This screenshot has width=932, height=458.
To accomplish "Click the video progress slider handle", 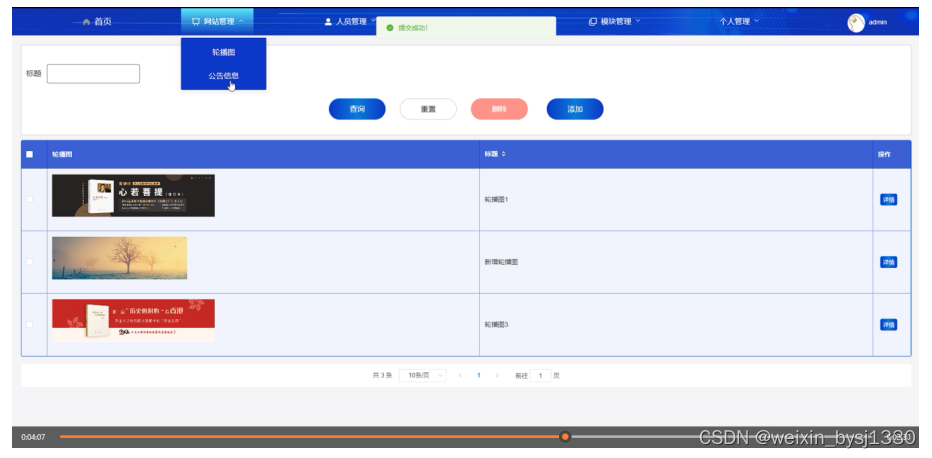I will tap(565, 437).
